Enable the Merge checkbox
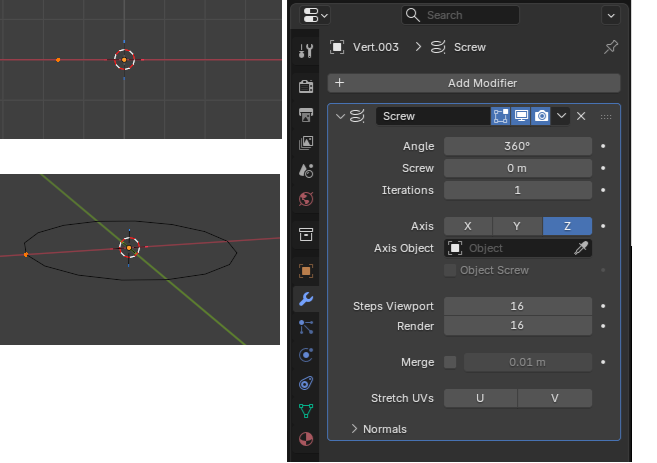Viewport: 657px width, 463px height. (450, 362)
